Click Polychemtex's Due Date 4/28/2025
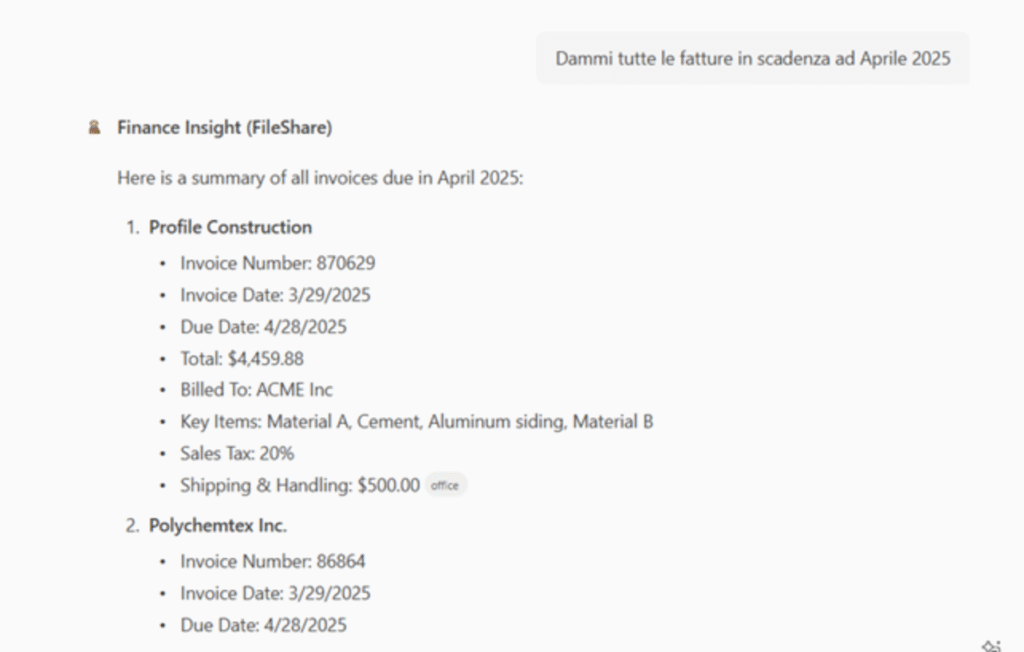This screenshot has width=1024, height=652. tap(263, 626)
